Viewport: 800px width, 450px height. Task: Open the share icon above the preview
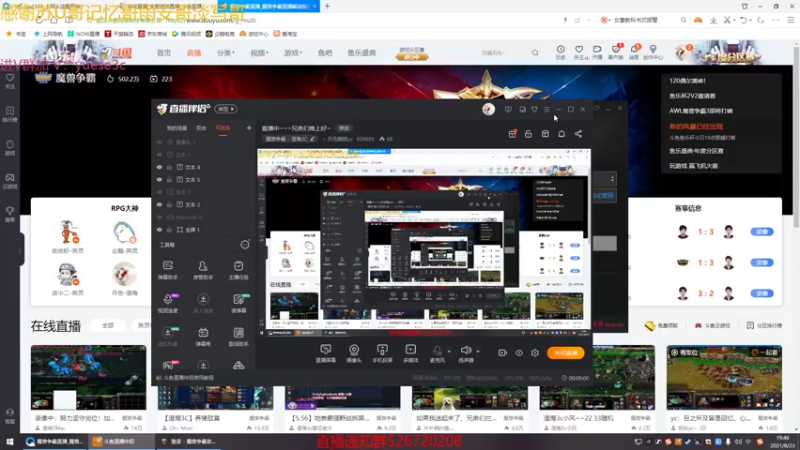tap(578, 134)
